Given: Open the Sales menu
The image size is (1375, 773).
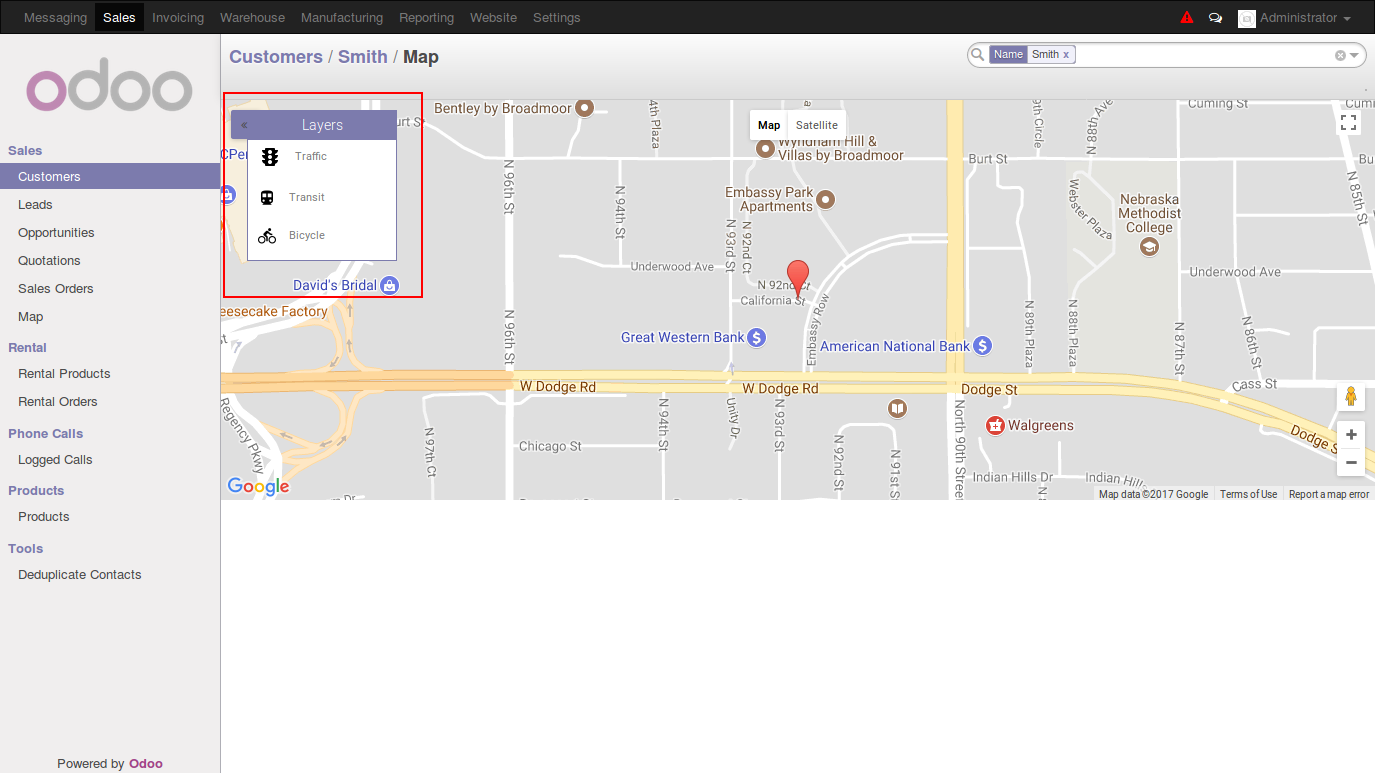Looking at the screenshot, I should 119,18.
